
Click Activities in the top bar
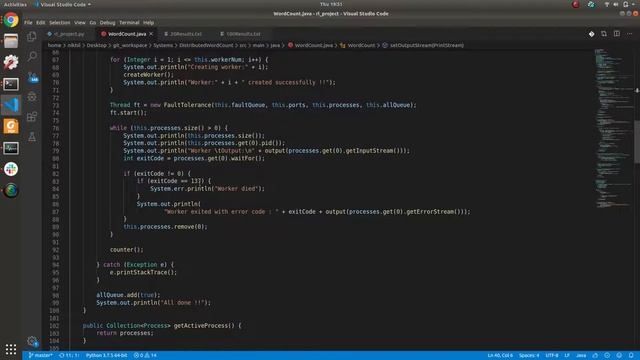[x=15, y=4]
